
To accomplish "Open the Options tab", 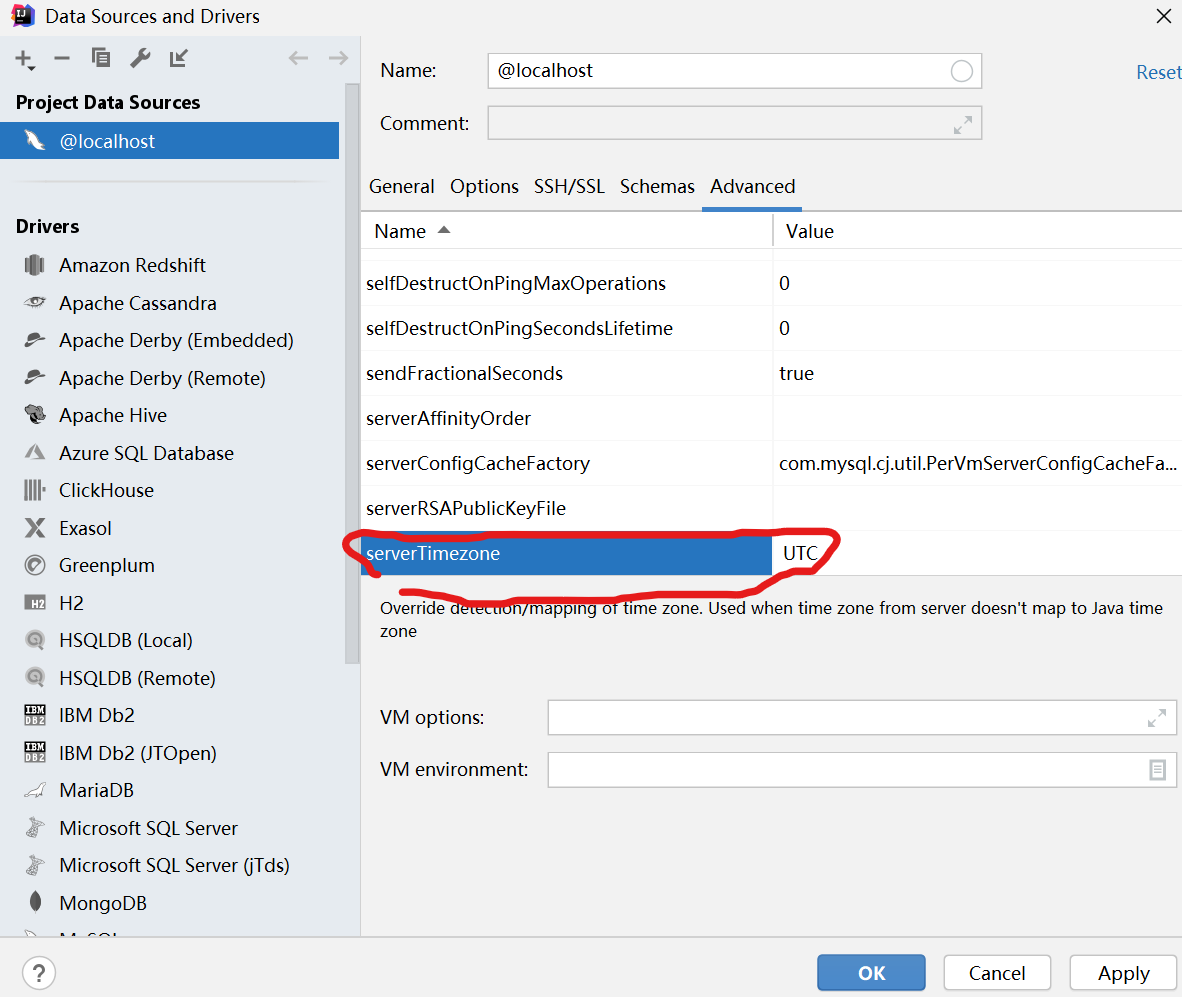I will tap(484, 186).
